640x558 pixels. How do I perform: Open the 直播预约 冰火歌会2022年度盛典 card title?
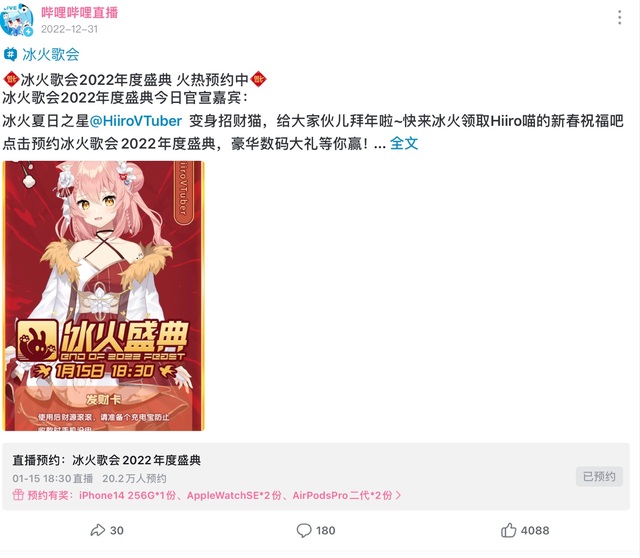tap(107, 460)
